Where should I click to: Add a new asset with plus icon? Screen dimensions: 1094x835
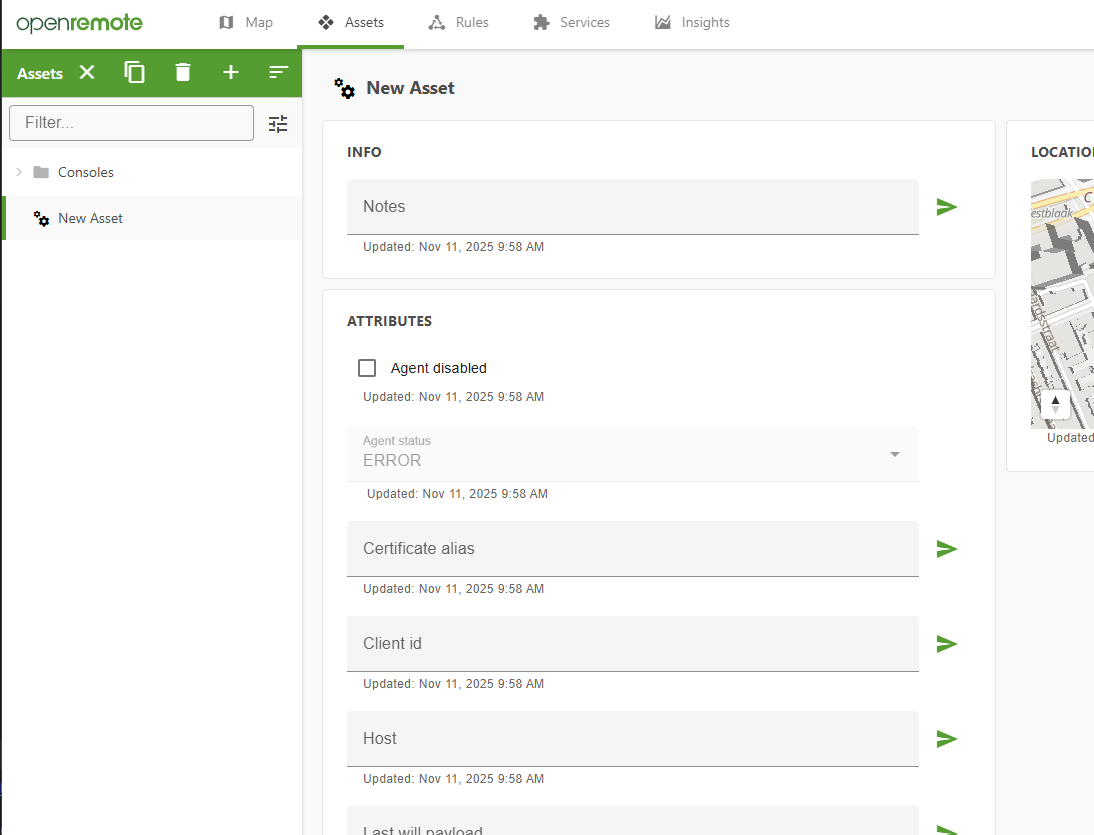tap(231, 73)
